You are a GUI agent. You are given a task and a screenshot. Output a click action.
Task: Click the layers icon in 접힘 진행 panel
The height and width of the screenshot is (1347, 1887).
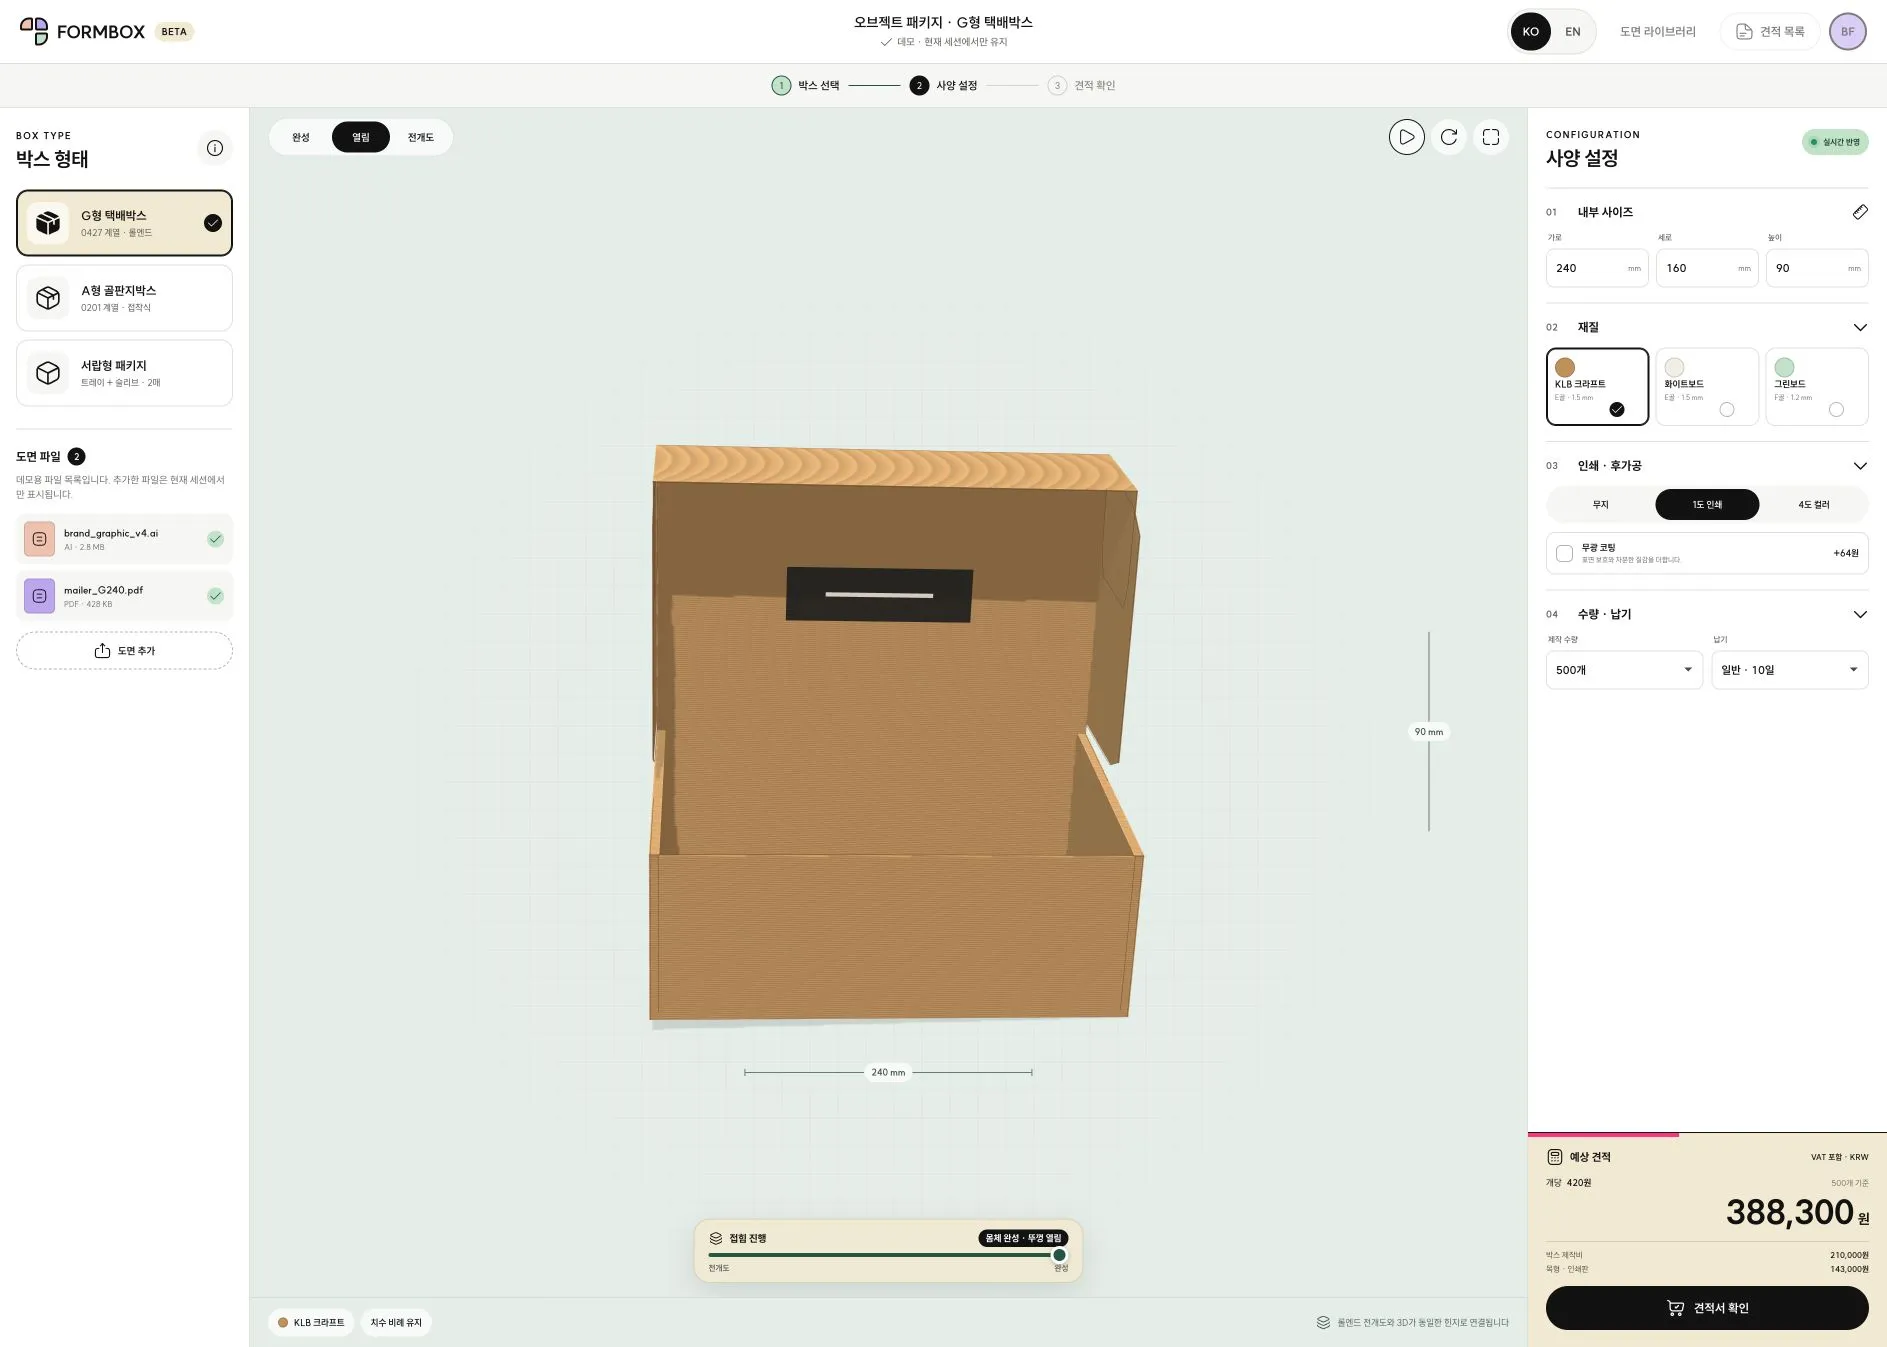716,1238
